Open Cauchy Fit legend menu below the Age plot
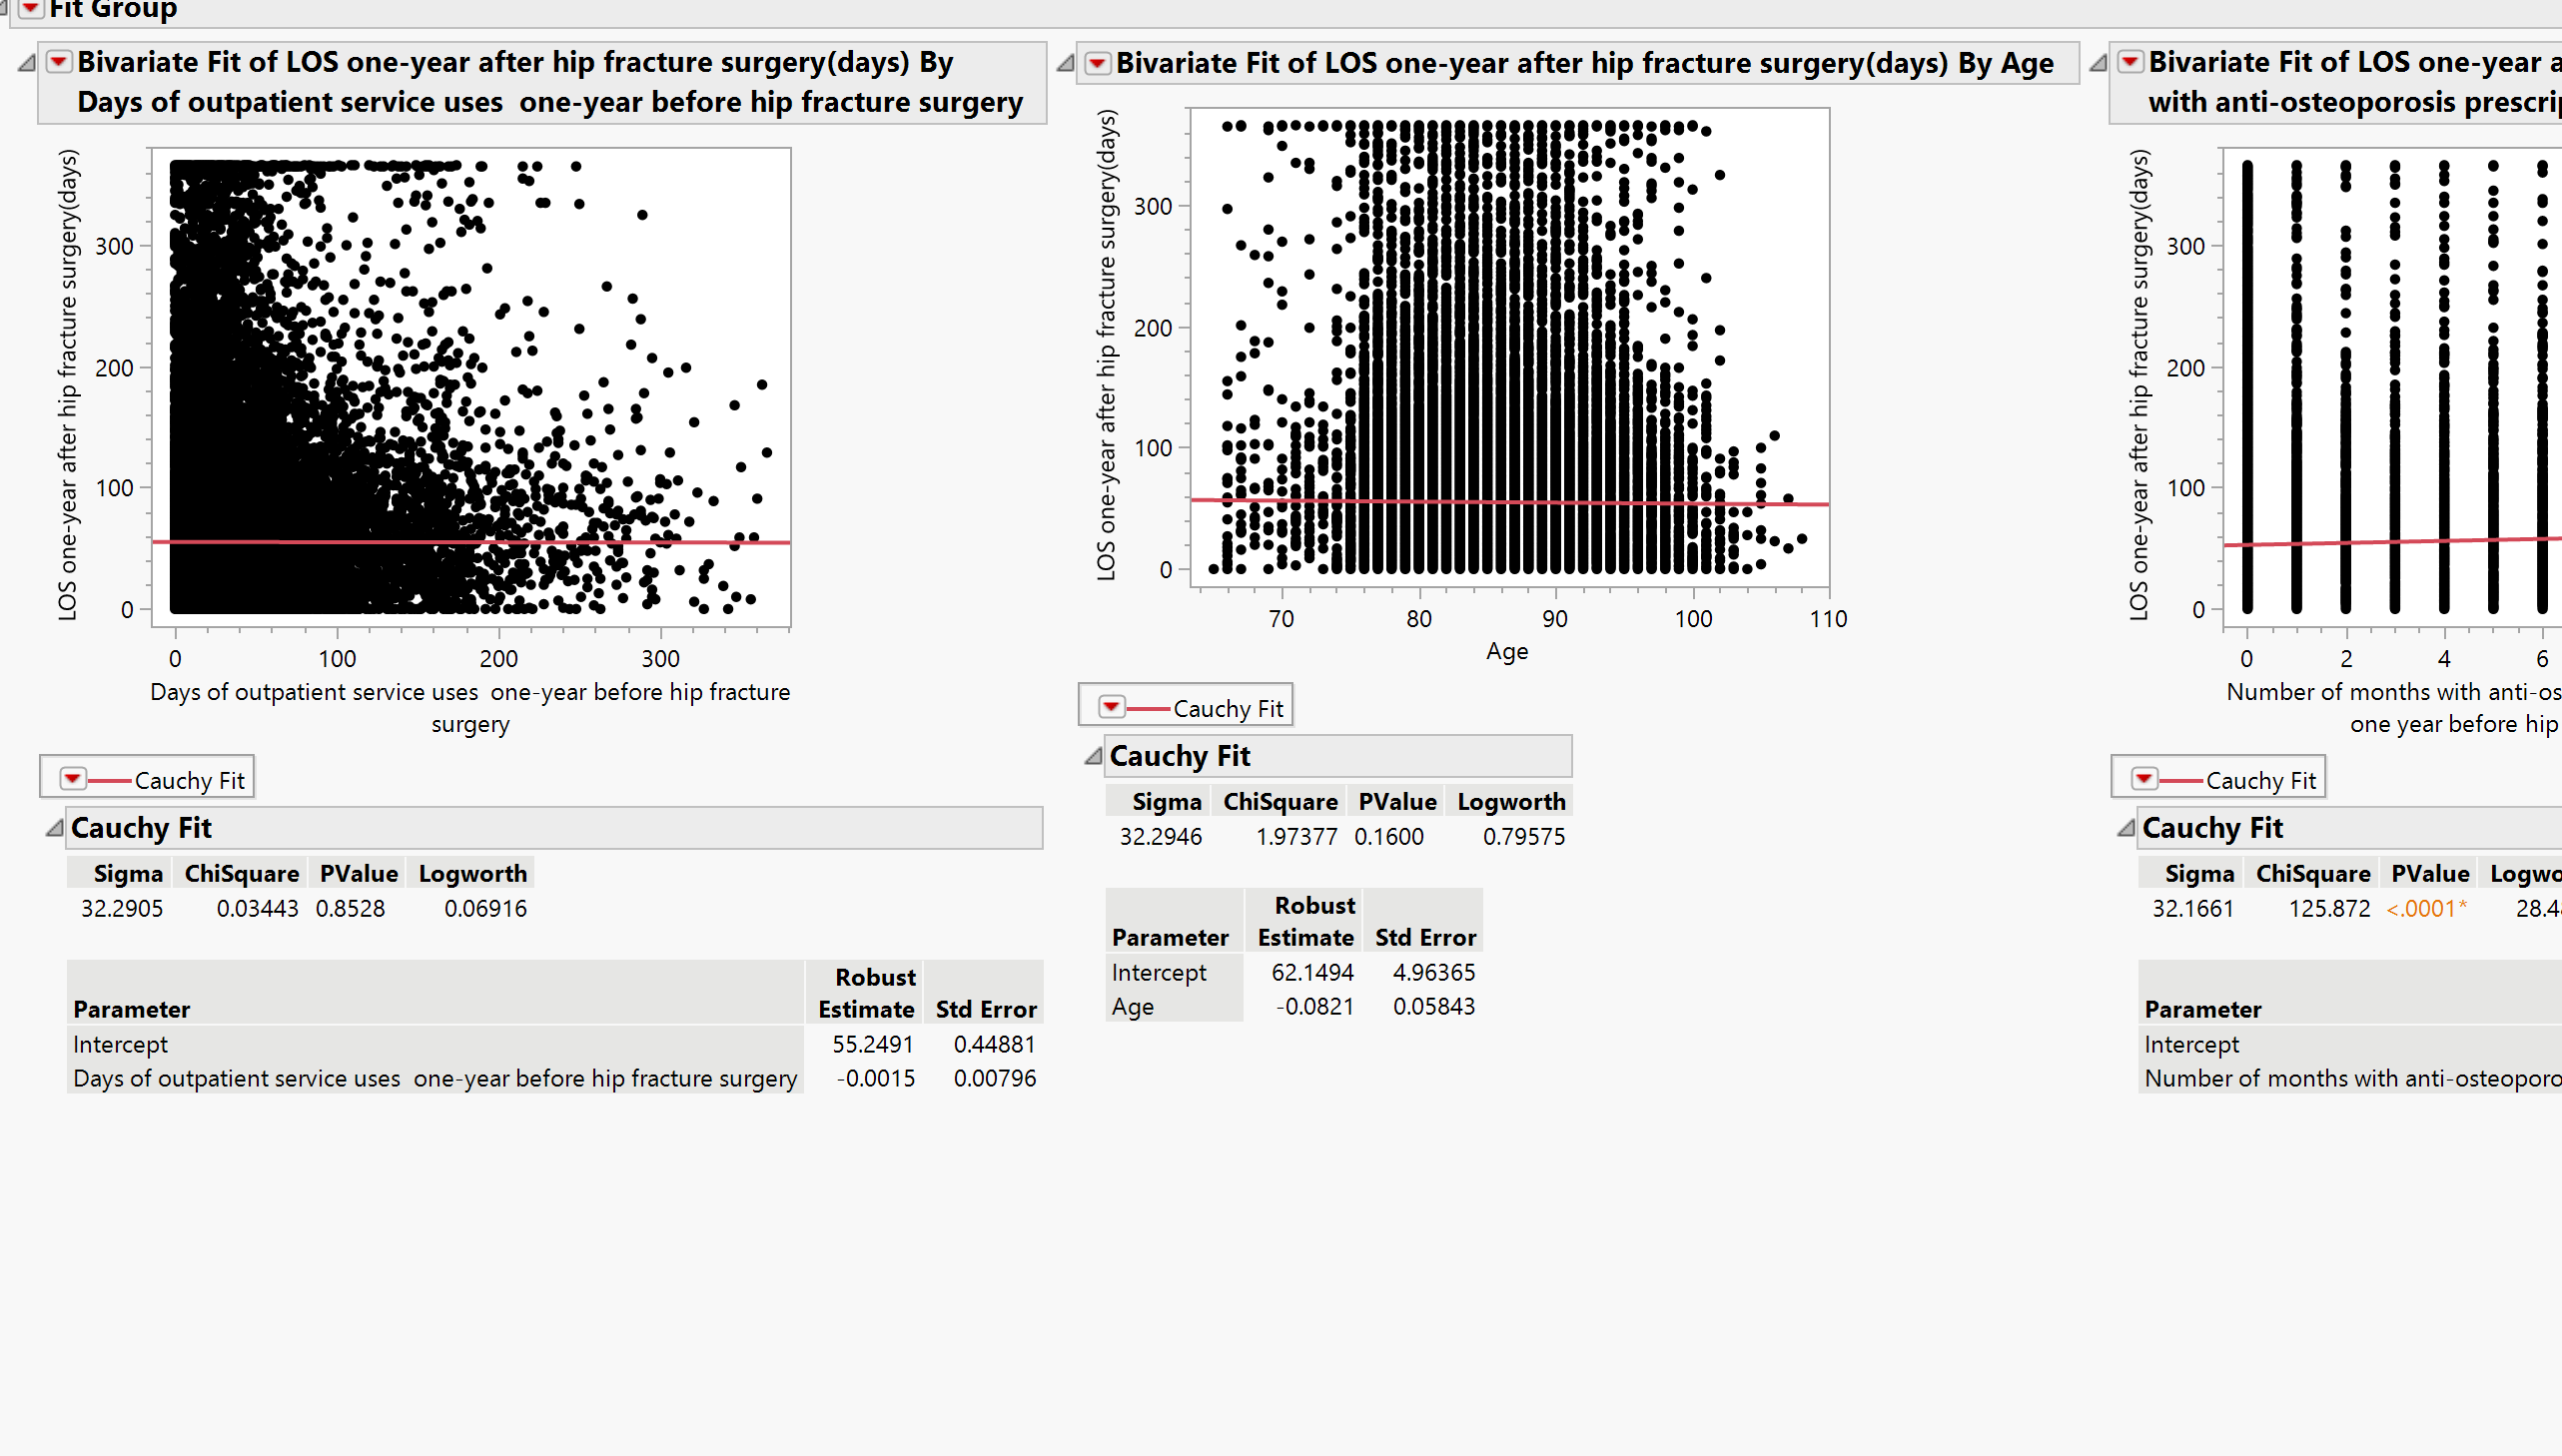This screenshot has width=2562, height=1456. (x=1112, y=705)
